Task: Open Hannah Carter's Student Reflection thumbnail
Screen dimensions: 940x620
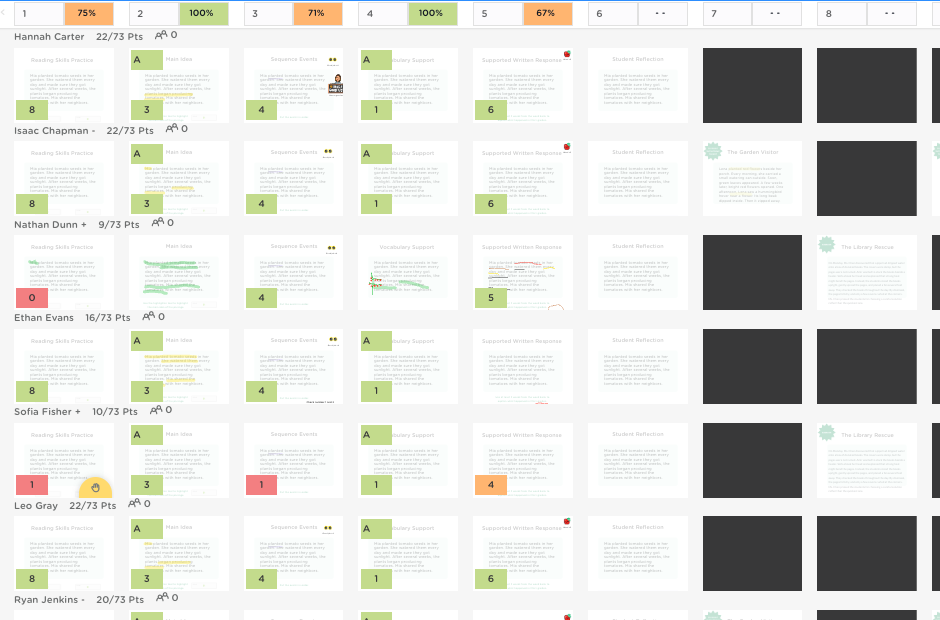Action: click(638, 85)
